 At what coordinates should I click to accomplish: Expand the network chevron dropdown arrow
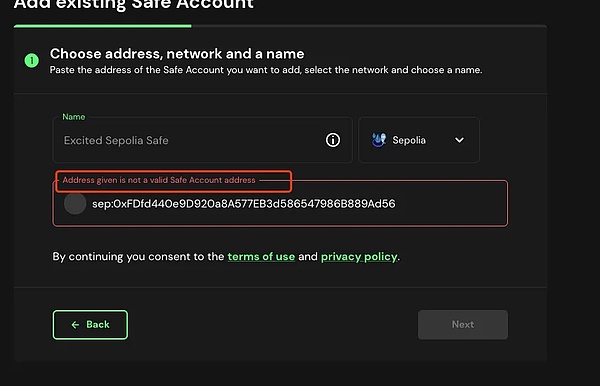pos(459,140)
